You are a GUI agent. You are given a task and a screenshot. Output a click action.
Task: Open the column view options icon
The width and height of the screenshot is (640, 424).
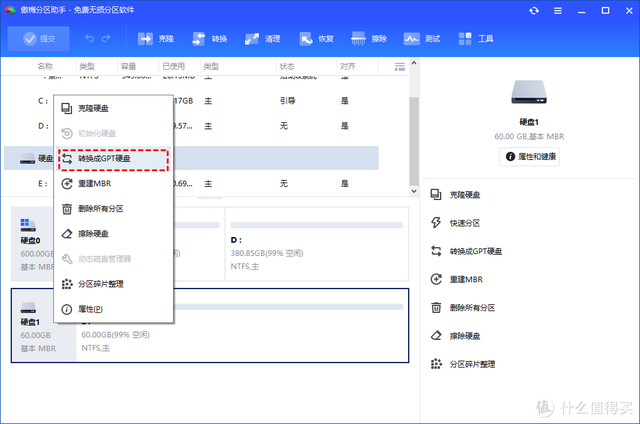tap(400, 67)
